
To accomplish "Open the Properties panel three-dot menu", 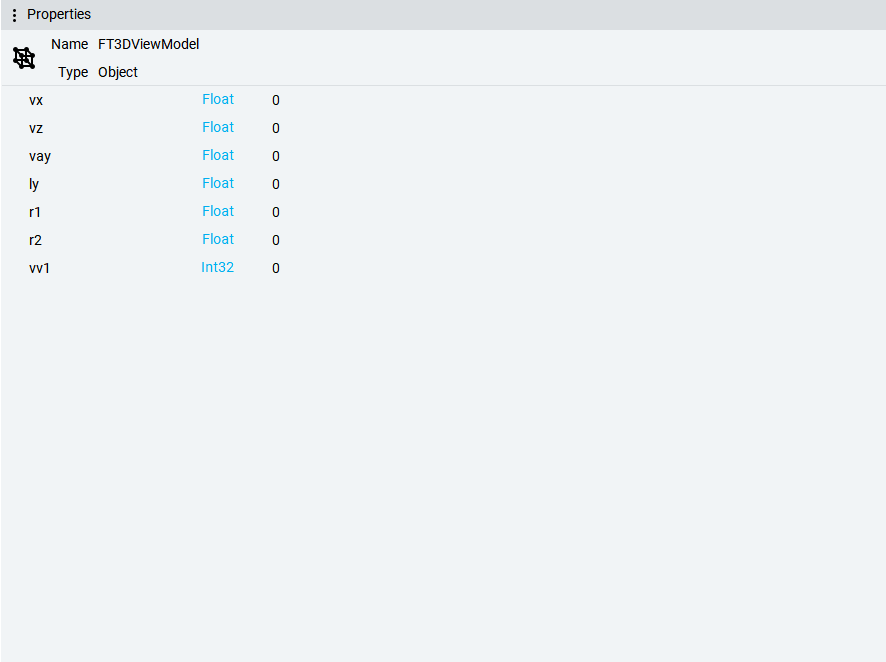I will click(14, 15).
